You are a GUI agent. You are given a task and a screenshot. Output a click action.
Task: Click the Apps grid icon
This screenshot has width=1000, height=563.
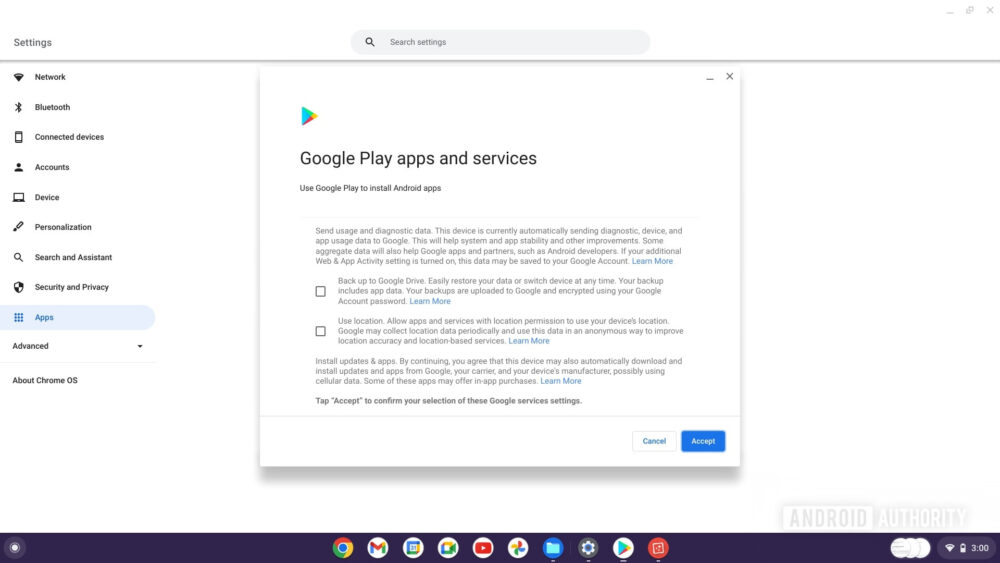click(x=18, y=318)
